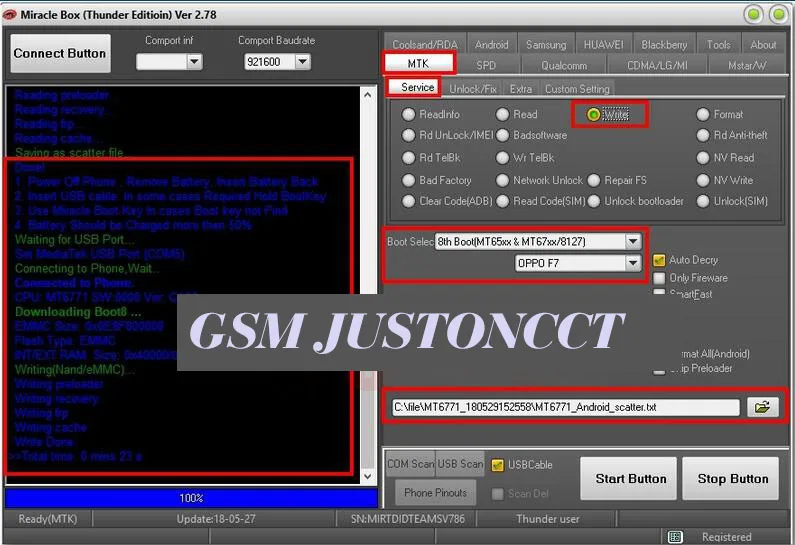Screen dimensions: 795x545
Task: Click the SN:MIRTDIDTEAMSV786 status text
Action: pyautogui.click(x=408, y=519)
